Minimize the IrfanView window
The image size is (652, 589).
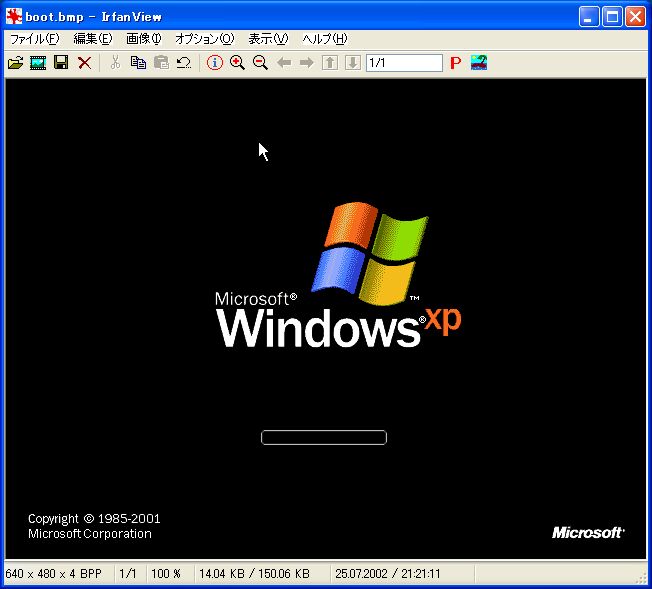589,17
